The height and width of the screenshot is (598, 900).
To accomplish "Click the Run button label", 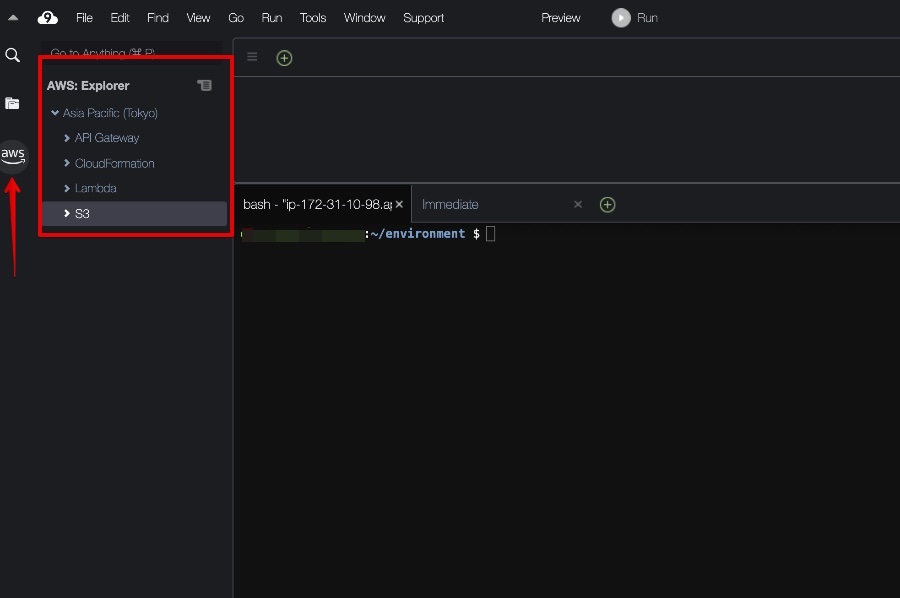I will click(x=647, y=18).
